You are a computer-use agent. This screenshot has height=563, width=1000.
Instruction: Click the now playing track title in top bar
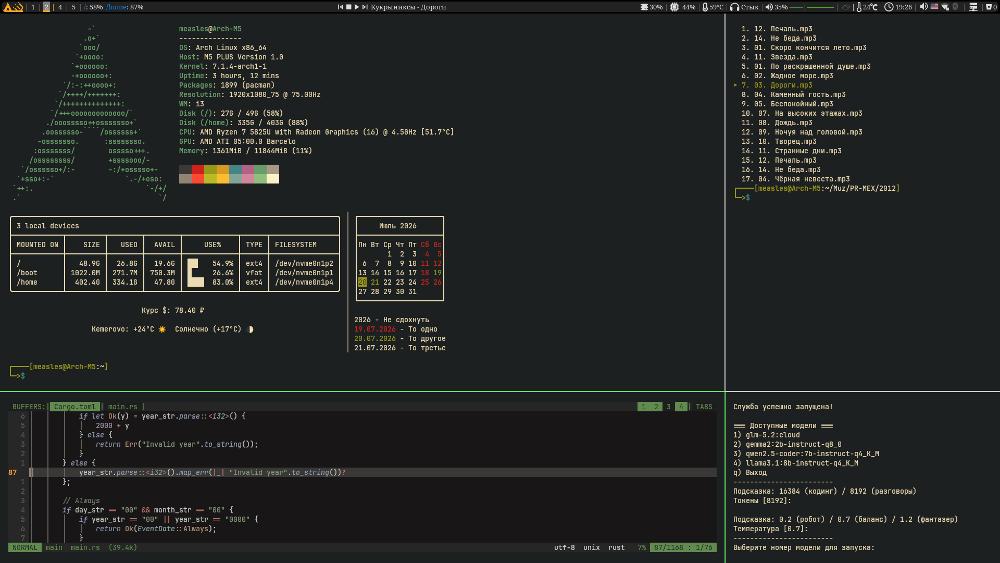point(408,7)
